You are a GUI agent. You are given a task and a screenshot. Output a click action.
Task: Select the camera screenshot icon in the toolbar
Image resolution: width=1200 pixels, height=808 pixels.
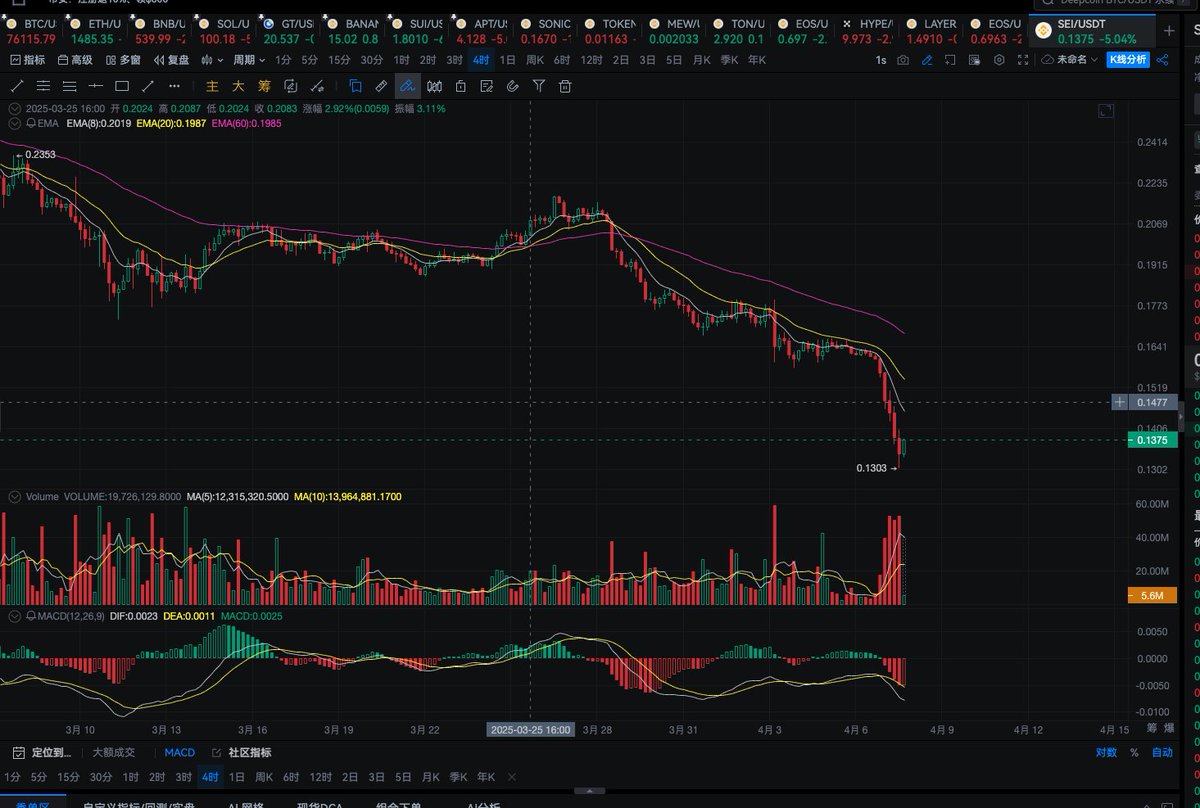[902, 59]
